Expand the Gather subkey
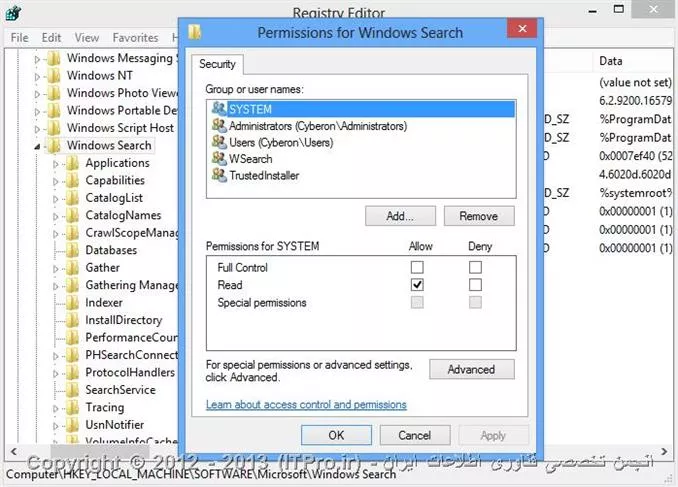This screenshot has width=678, height=487. (x=55, y=269)
